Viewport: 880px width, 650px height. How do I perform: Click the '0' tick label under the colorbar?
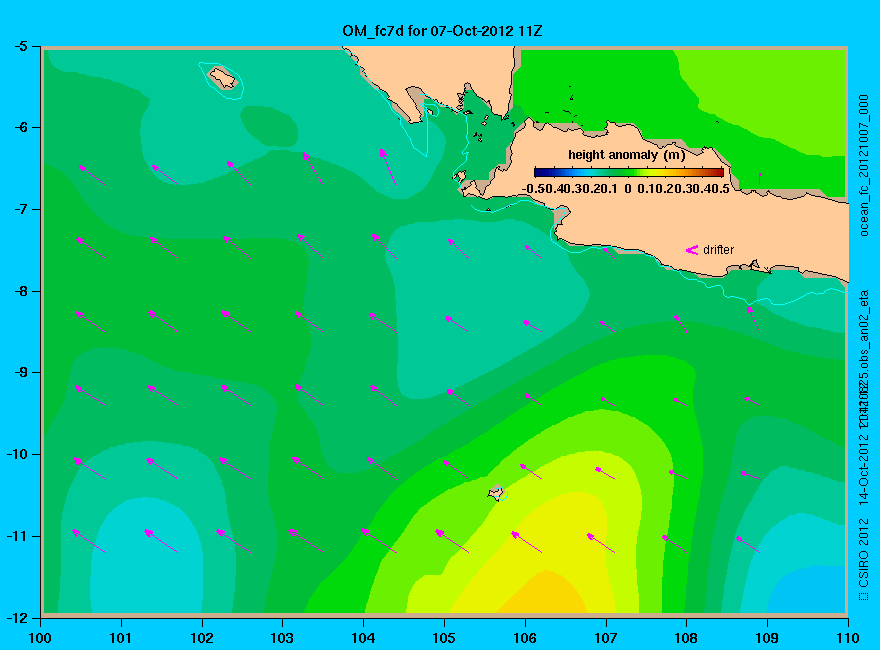point(627,189)
